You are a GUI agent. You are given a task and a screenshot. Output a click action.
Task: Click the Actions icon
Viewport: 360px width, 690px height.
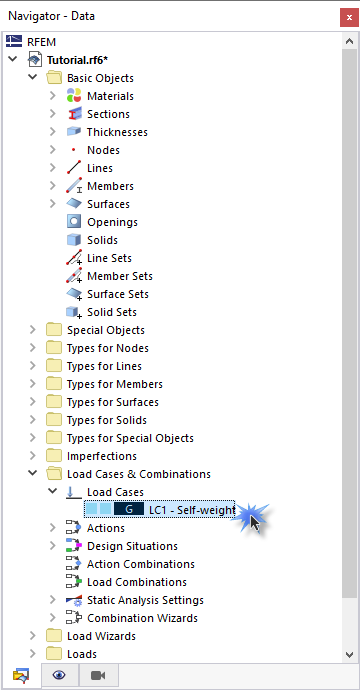tap(74, 528)
